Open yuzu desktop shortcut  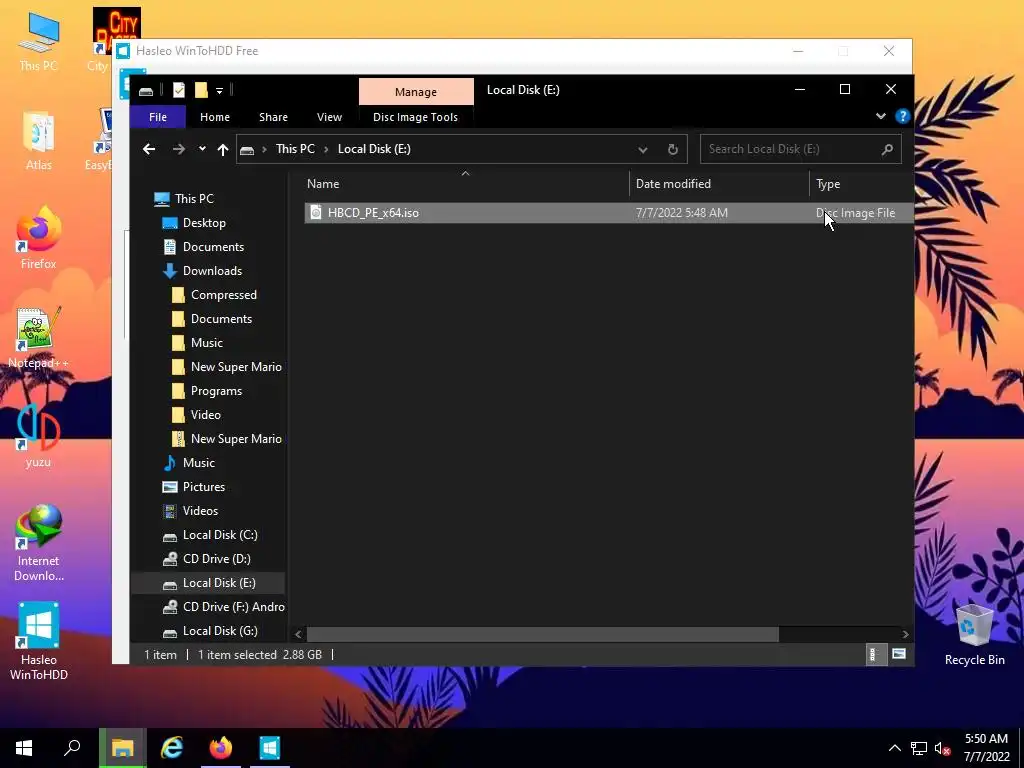38,436
